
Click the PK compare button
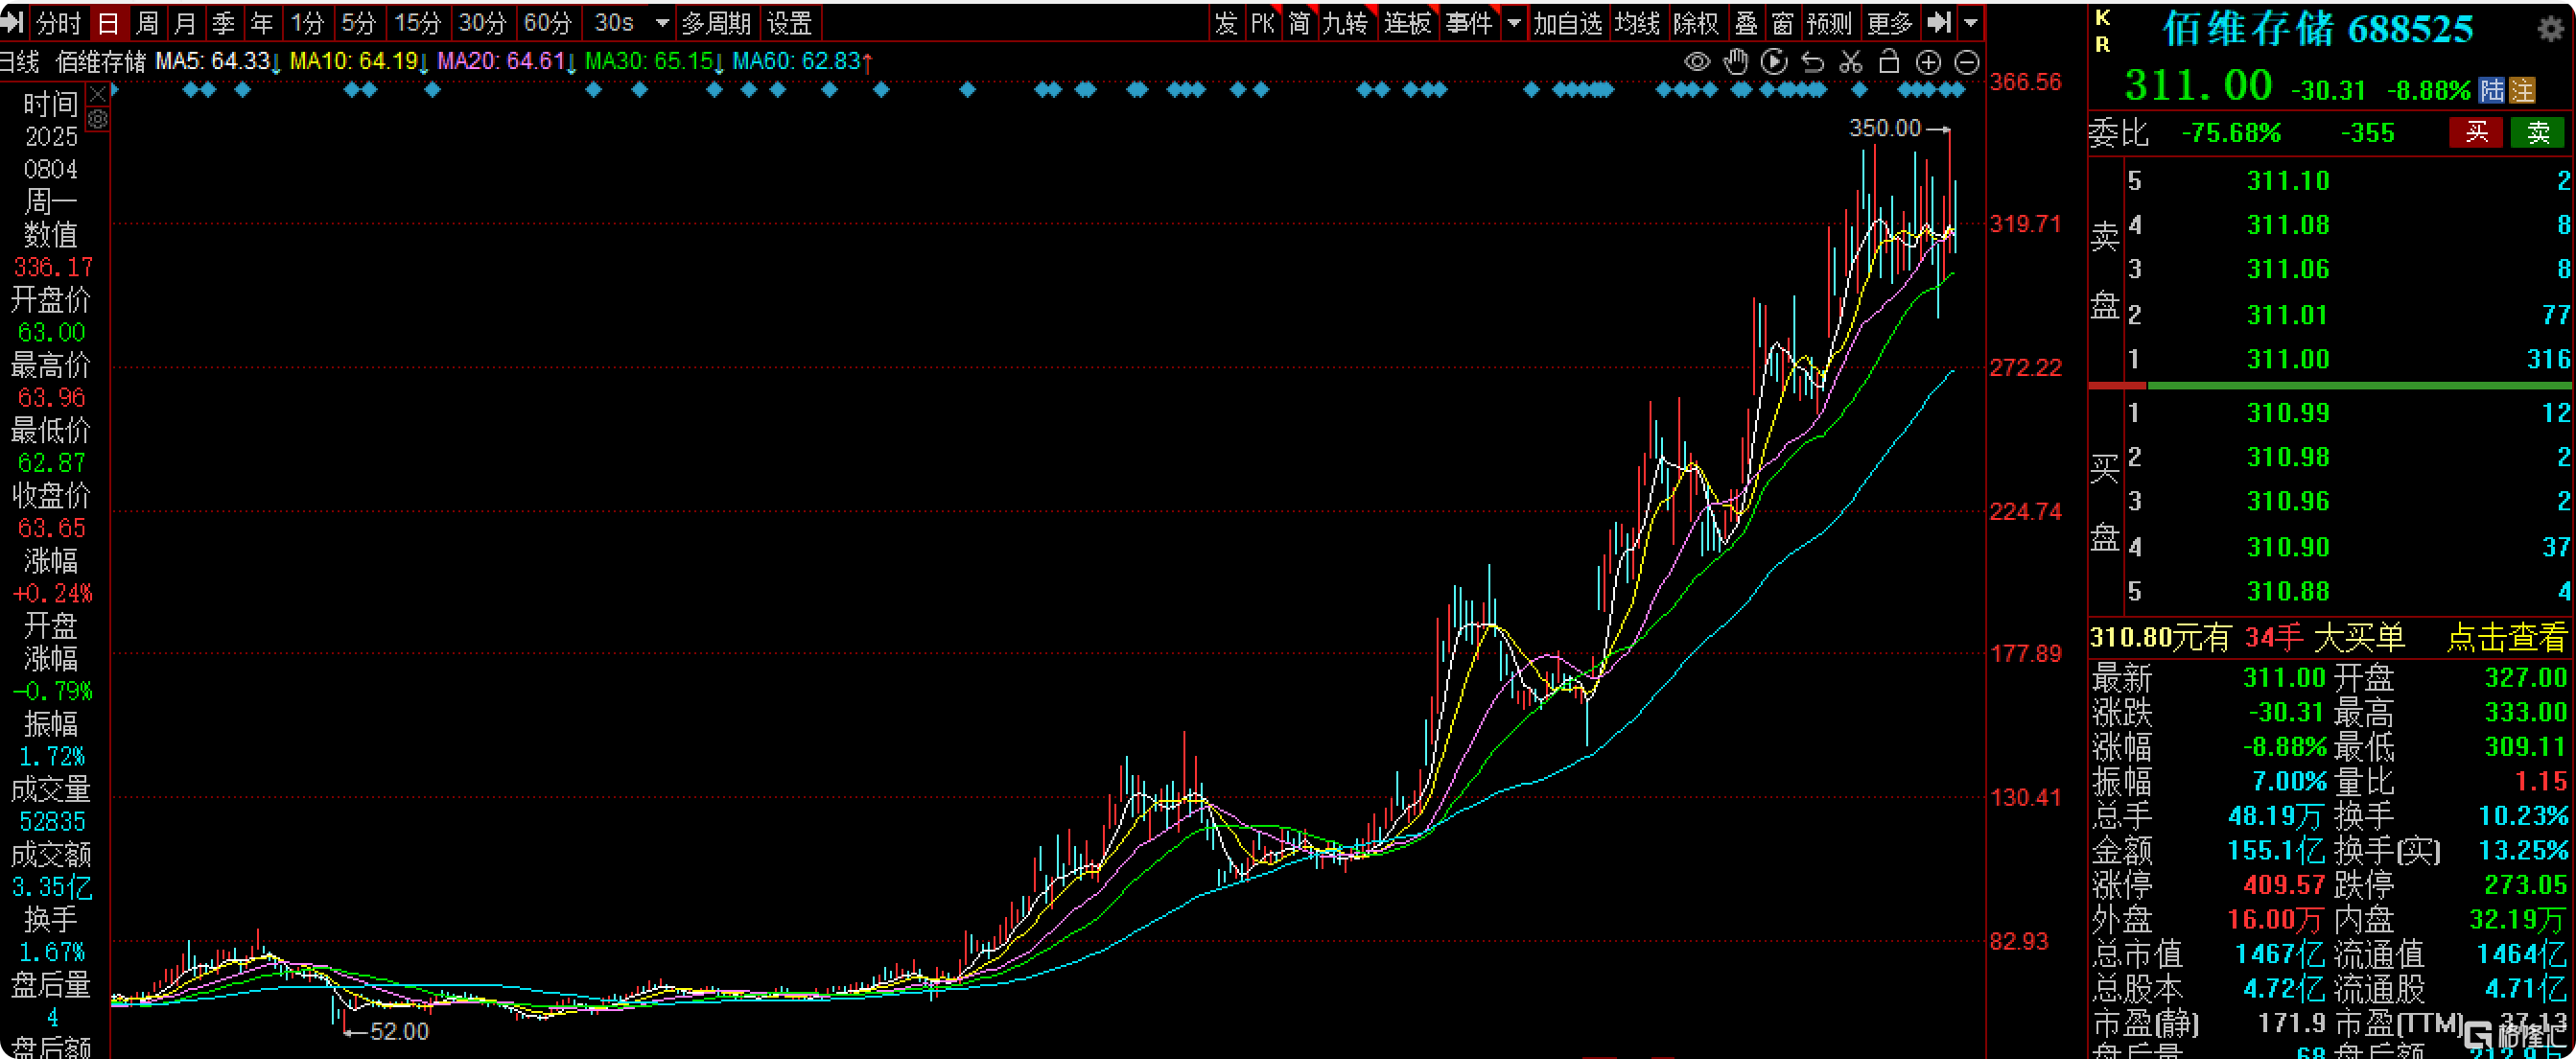pos(1263,22)
